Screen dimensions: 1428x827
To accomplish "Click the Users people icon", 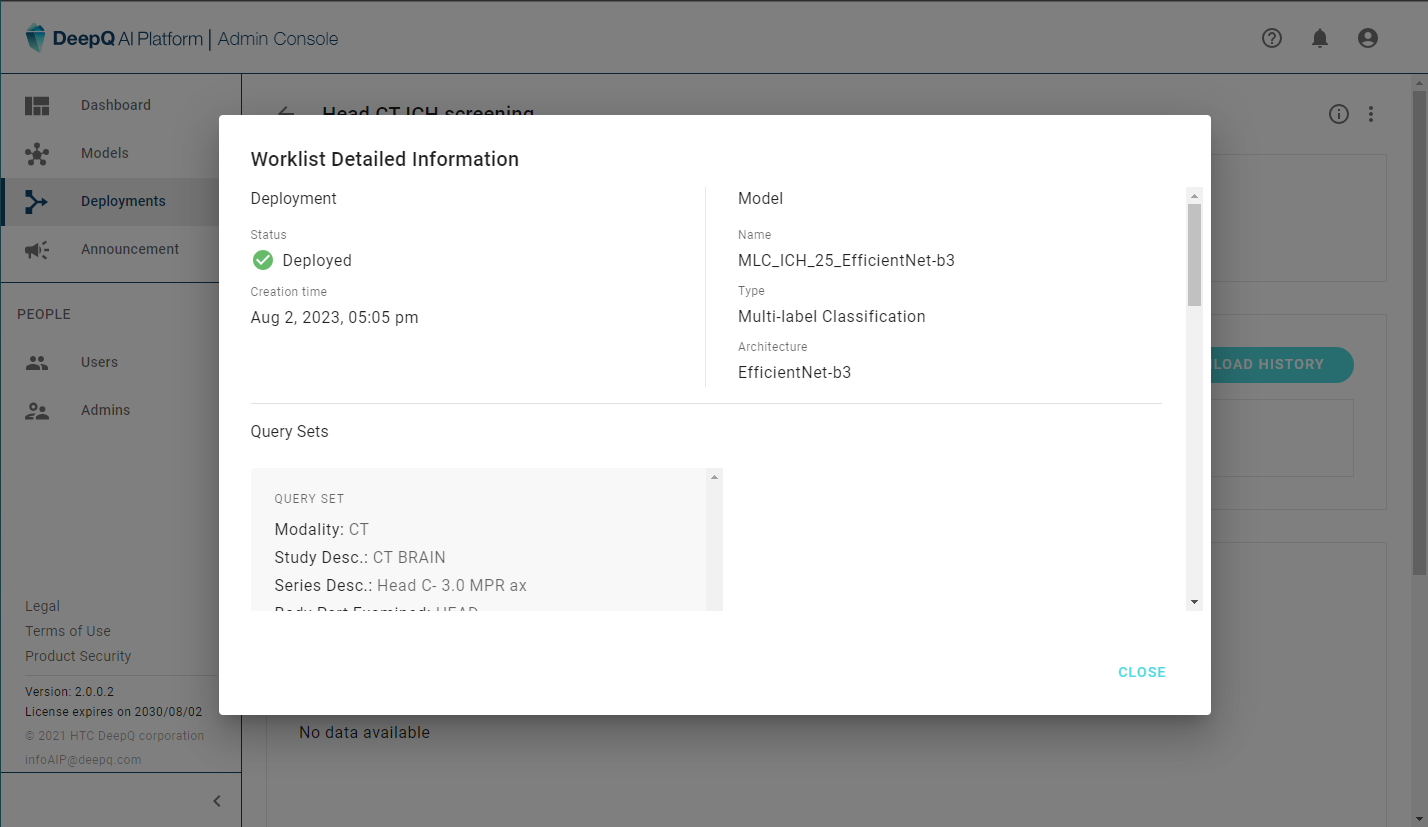I will pos(37,363).
